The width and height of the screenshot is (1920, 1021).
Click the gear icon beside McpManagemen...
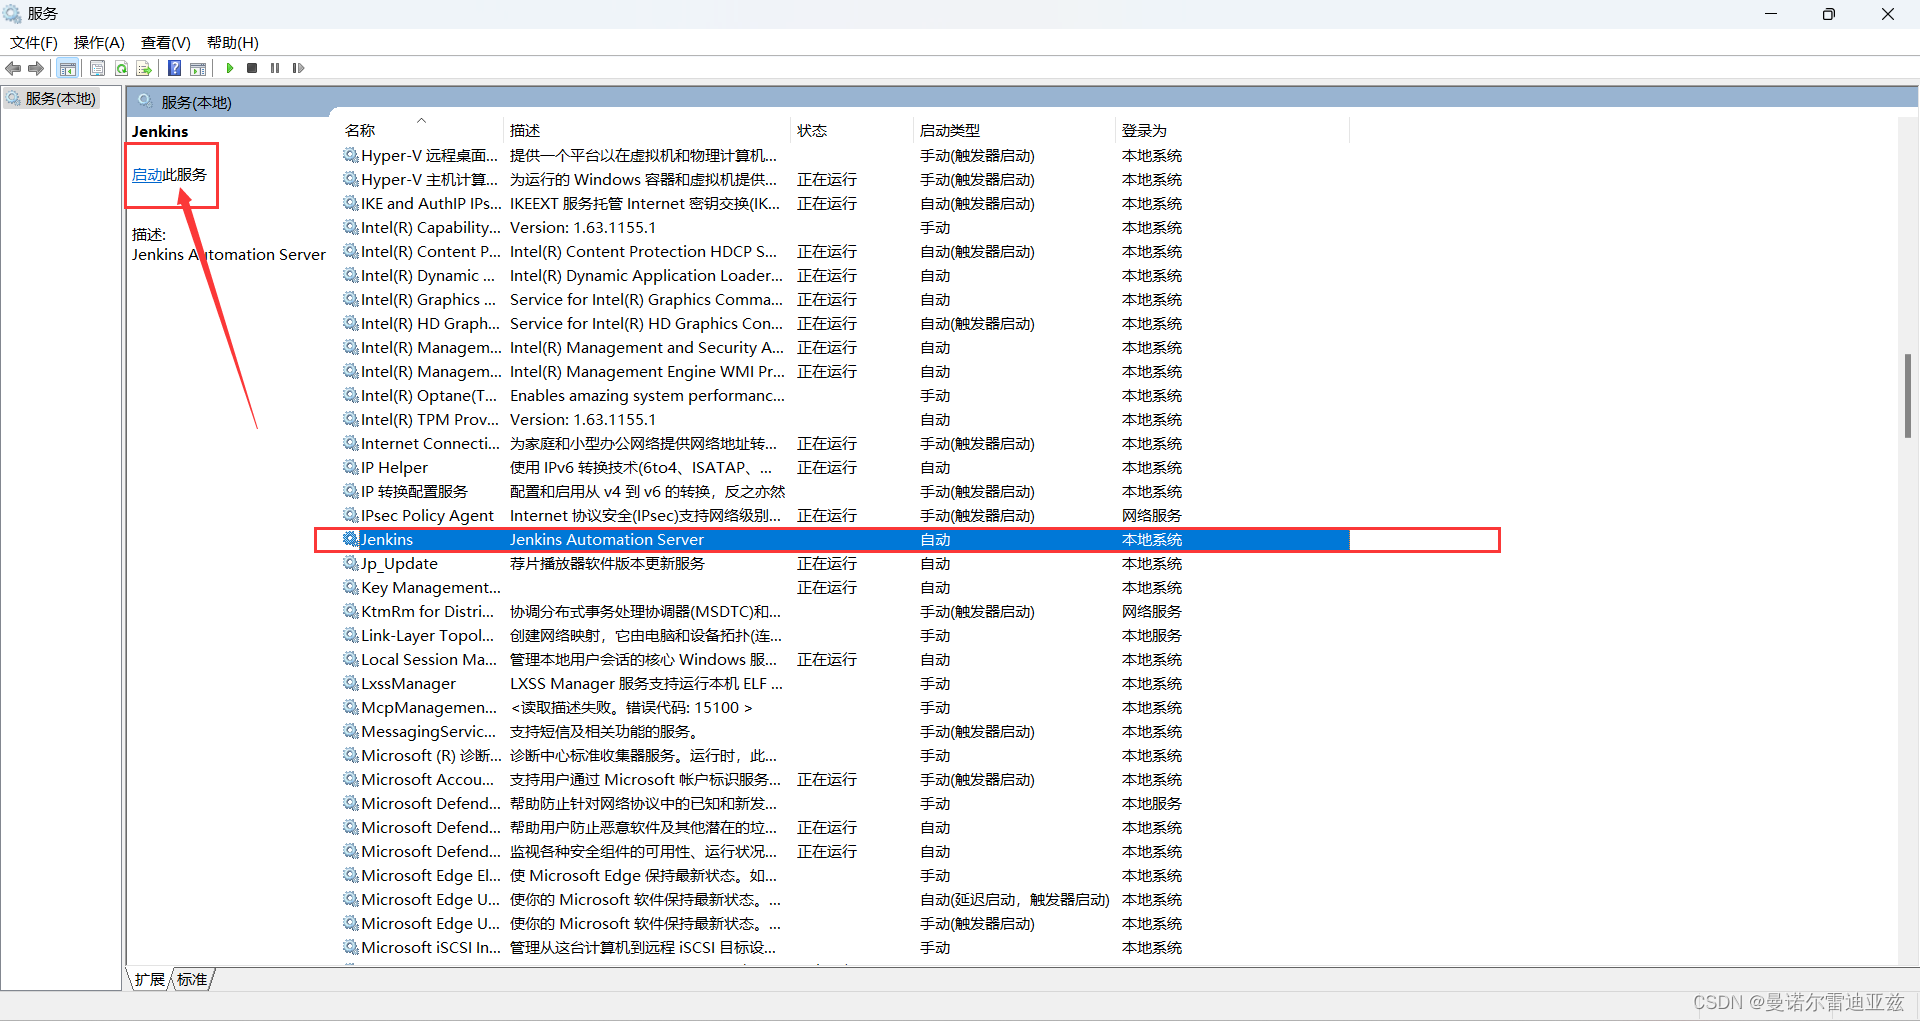(x=351, y=707)
